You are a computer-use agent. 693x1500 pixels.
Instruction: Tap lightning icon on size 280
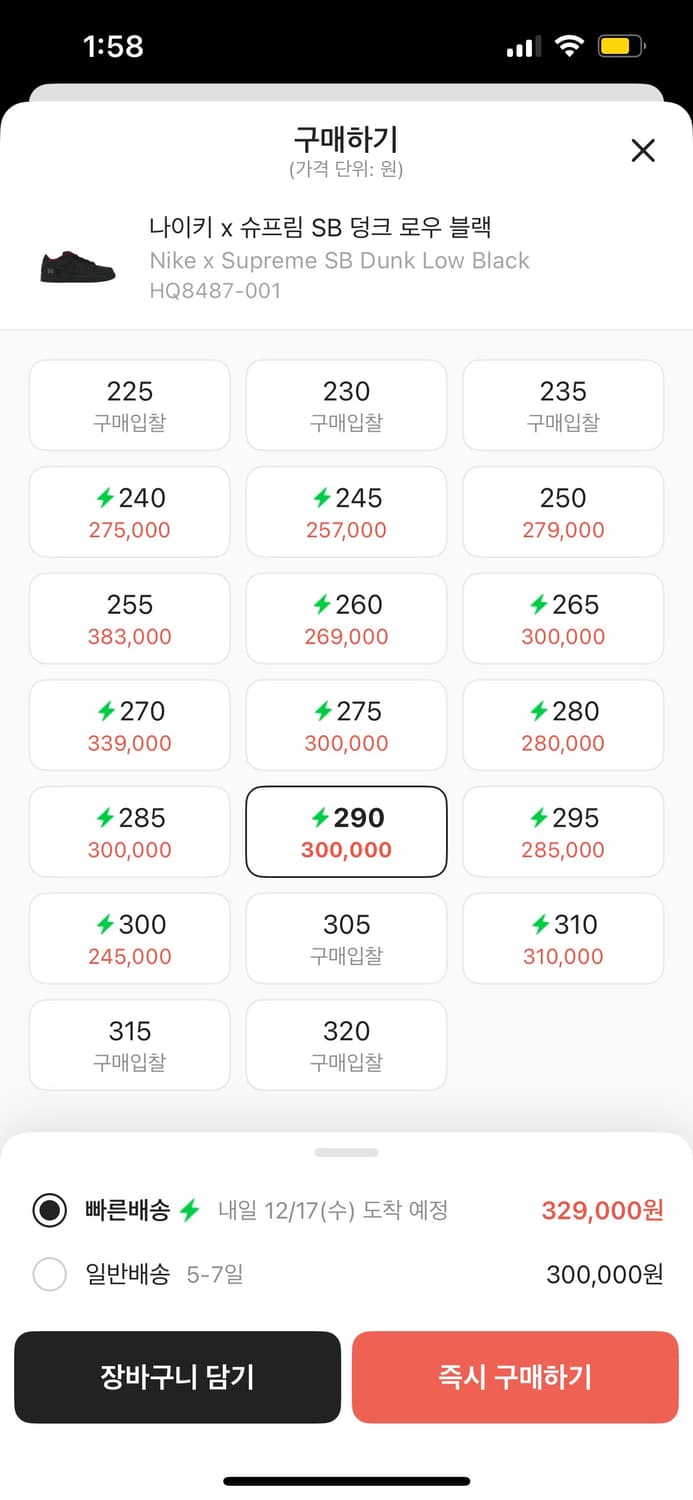(x=539, y=711)
